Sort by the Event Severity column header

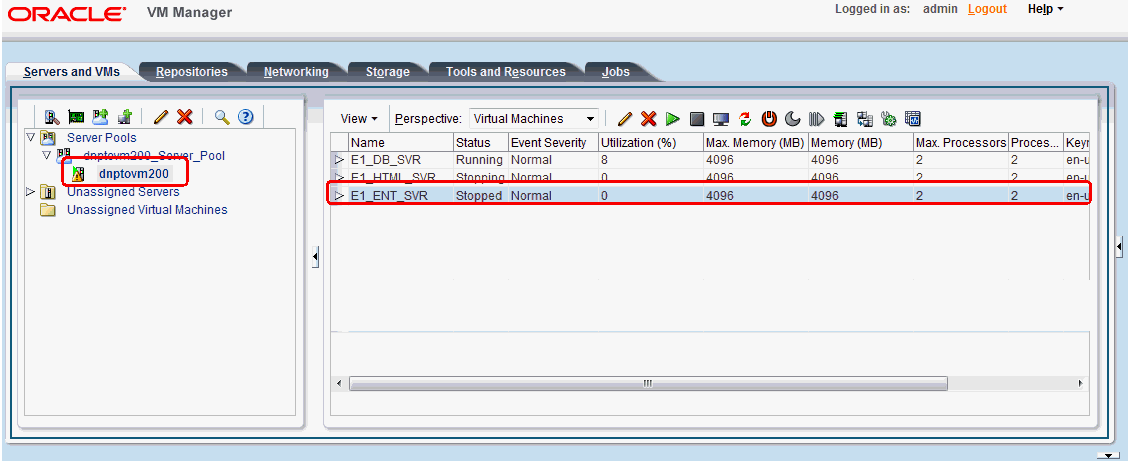553,142
